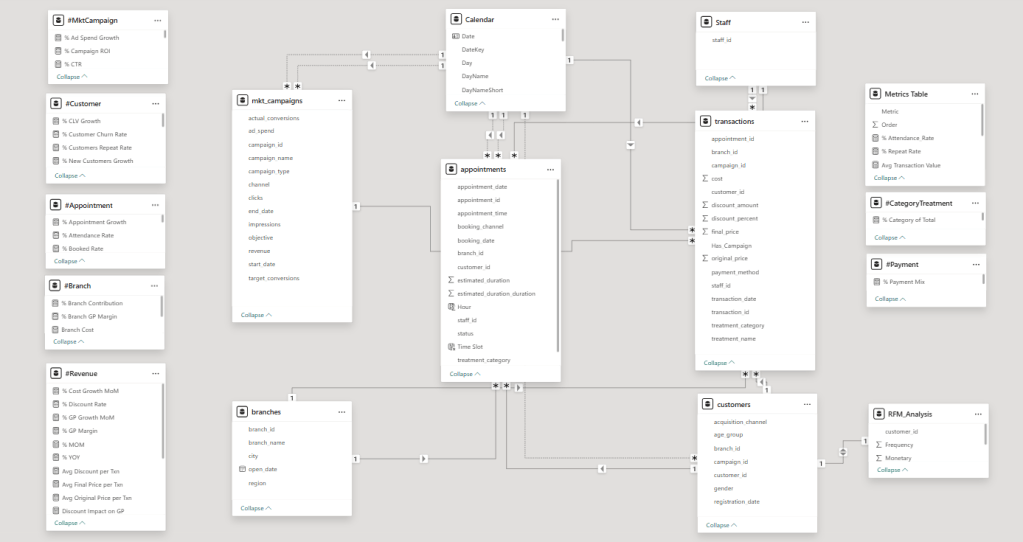
Task: Select % GP Margin measure in #Revenue
Action: click(x=82, y=431)
